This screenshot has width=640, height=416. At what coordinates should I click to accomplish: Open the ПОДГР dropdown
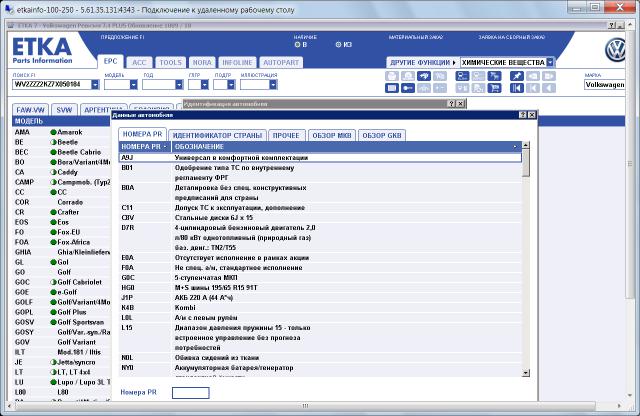click(231, 85)
